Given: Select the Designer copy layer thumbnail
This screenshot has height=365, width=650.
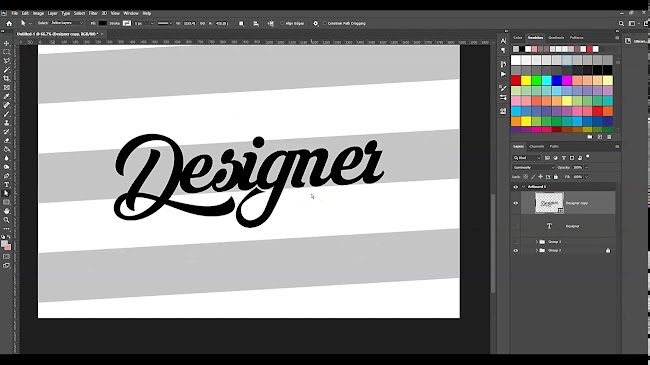Looking at the screenshot, I should [549, 203].
